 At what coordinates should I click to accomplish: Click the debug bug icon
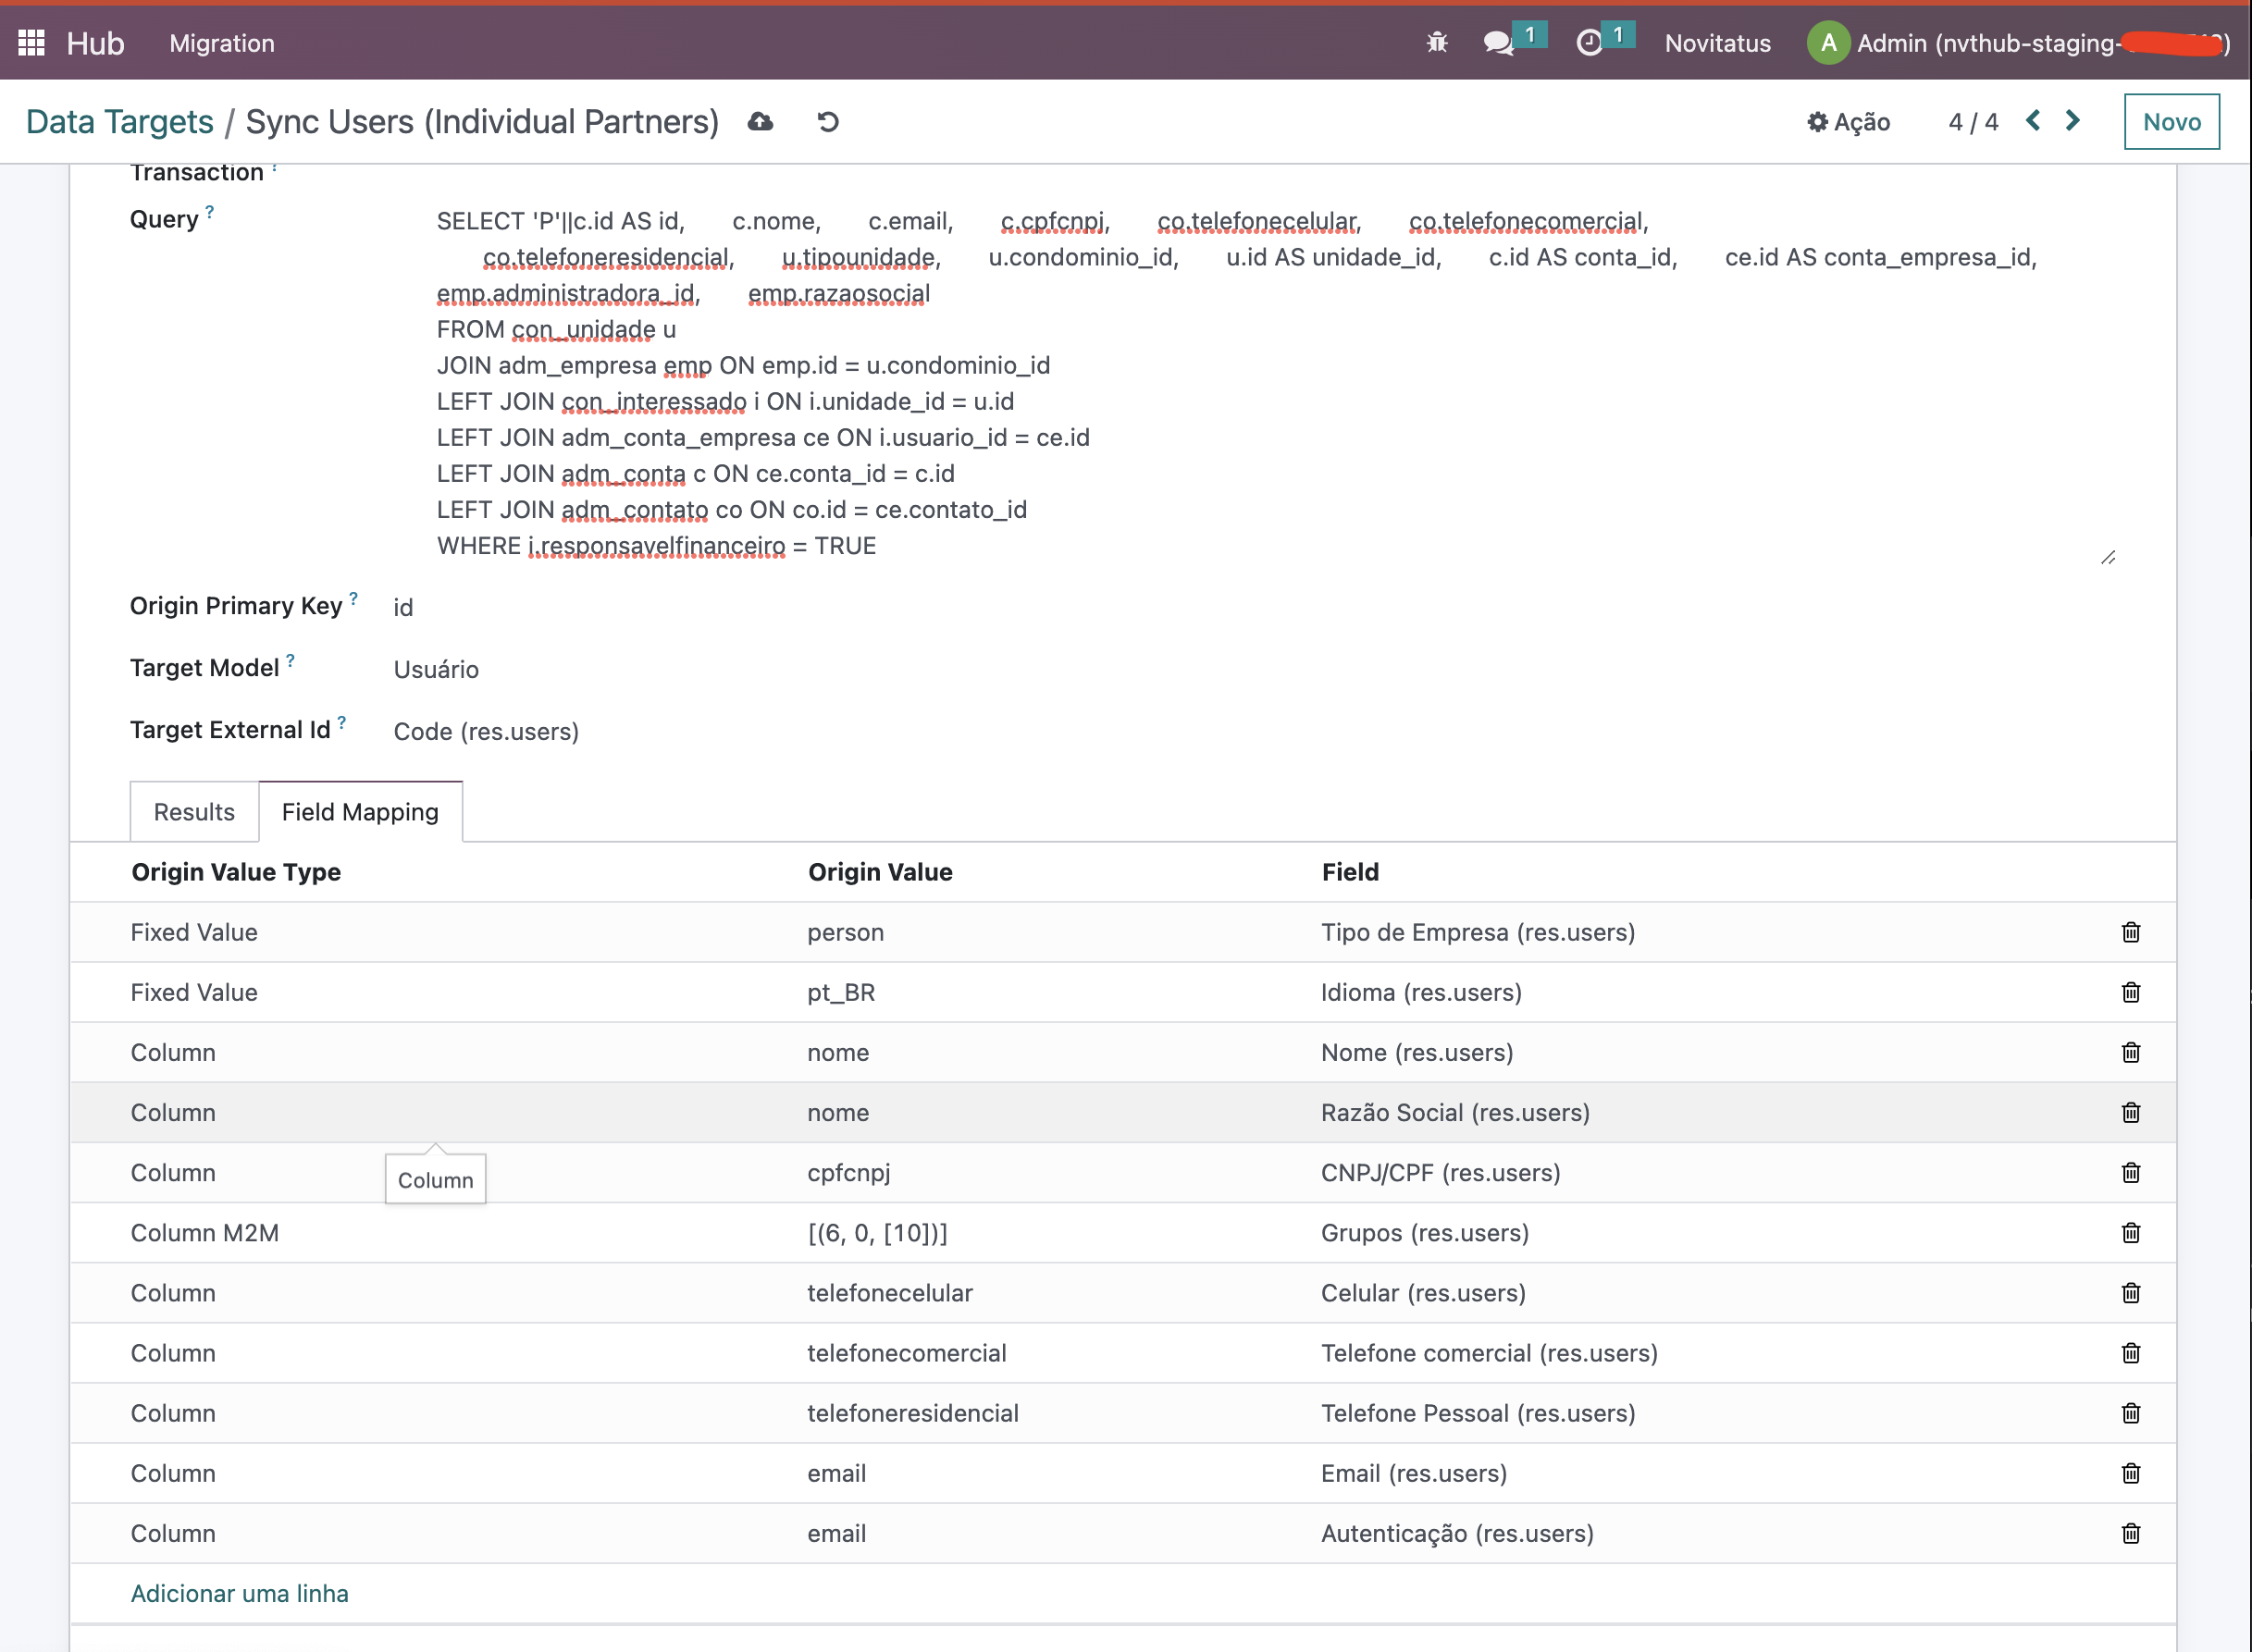coord(1437,43)
